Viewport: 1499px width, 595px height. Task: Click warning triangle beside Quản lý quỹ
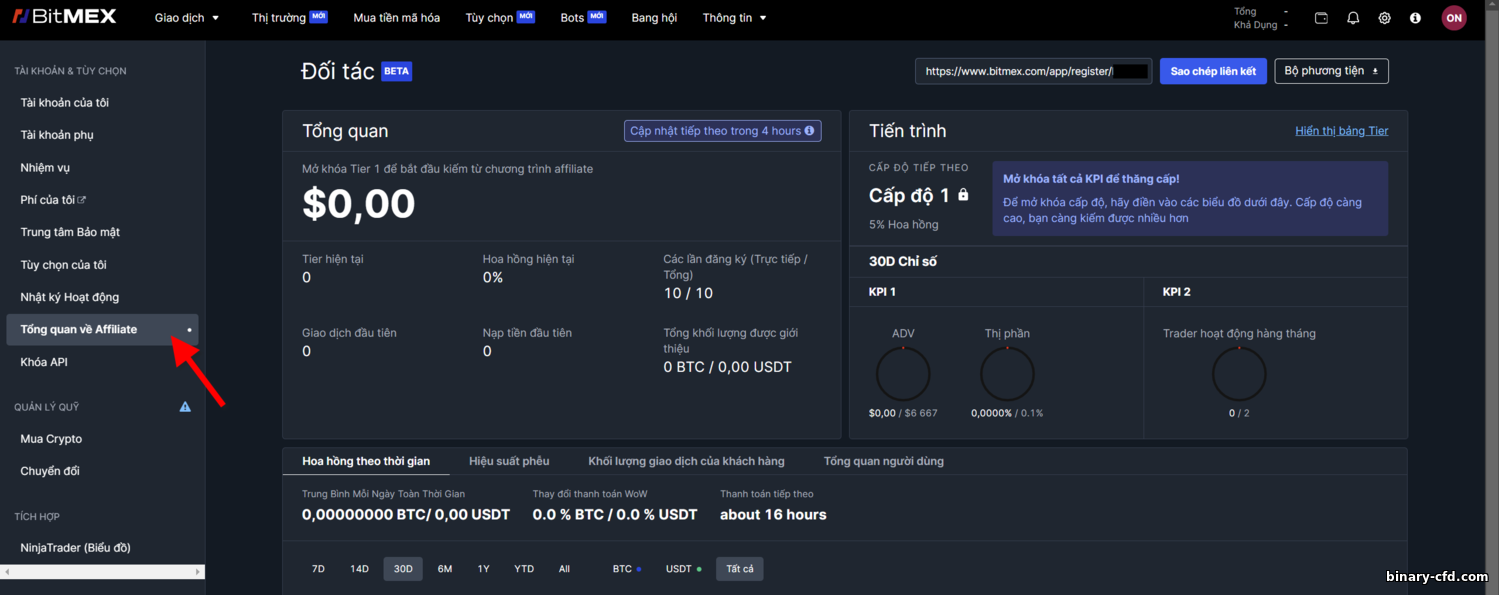tap(185, 407)
